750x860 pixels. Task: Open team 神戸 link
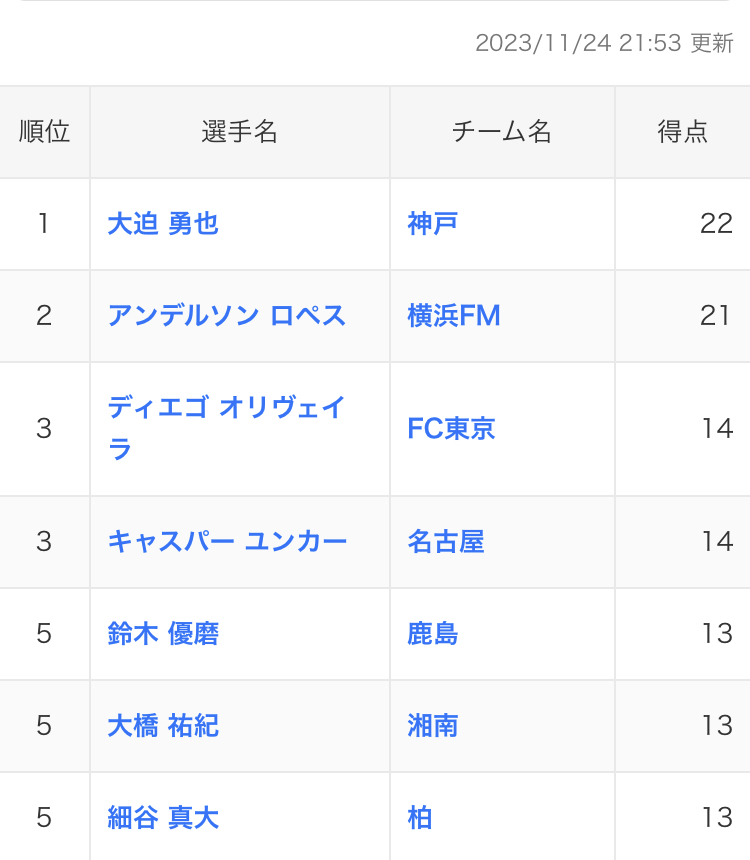[x=432, y=224]
